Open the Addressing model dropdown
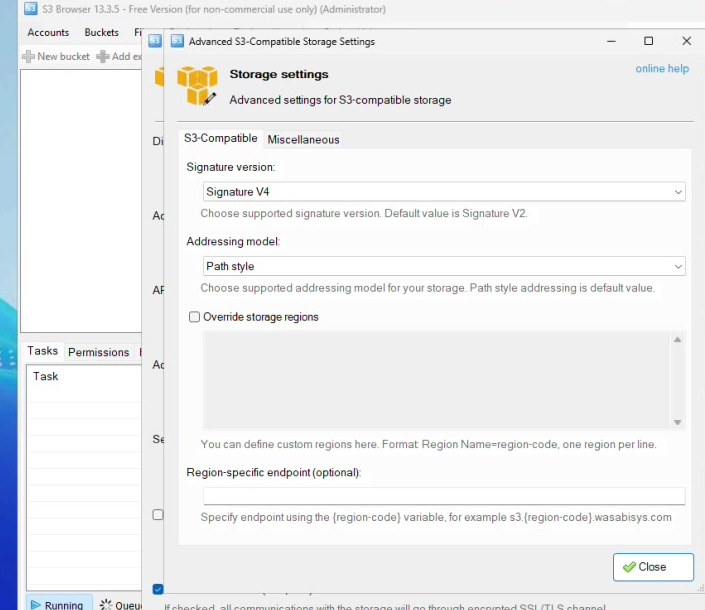 pyautogui.click(x=444, y=266)
